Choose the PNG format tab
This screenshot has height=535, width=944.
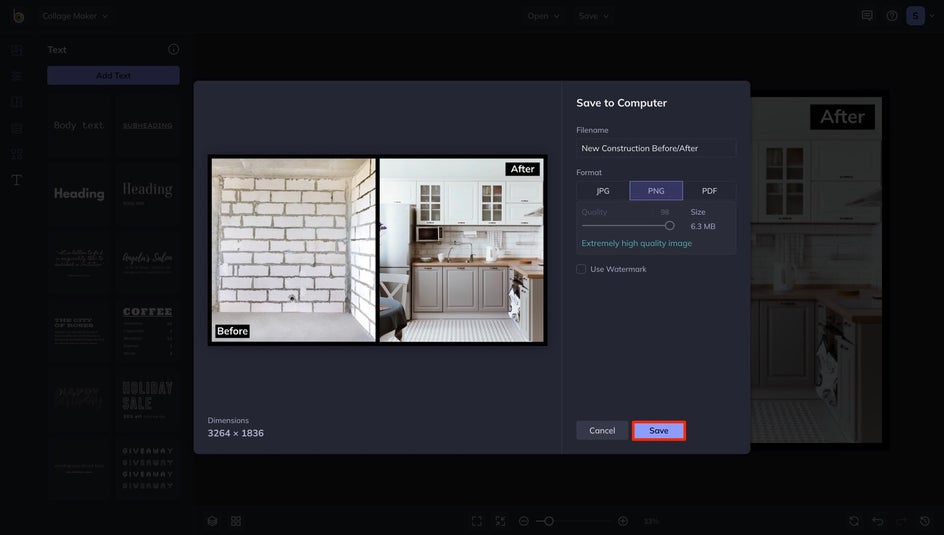coord(656,191)
